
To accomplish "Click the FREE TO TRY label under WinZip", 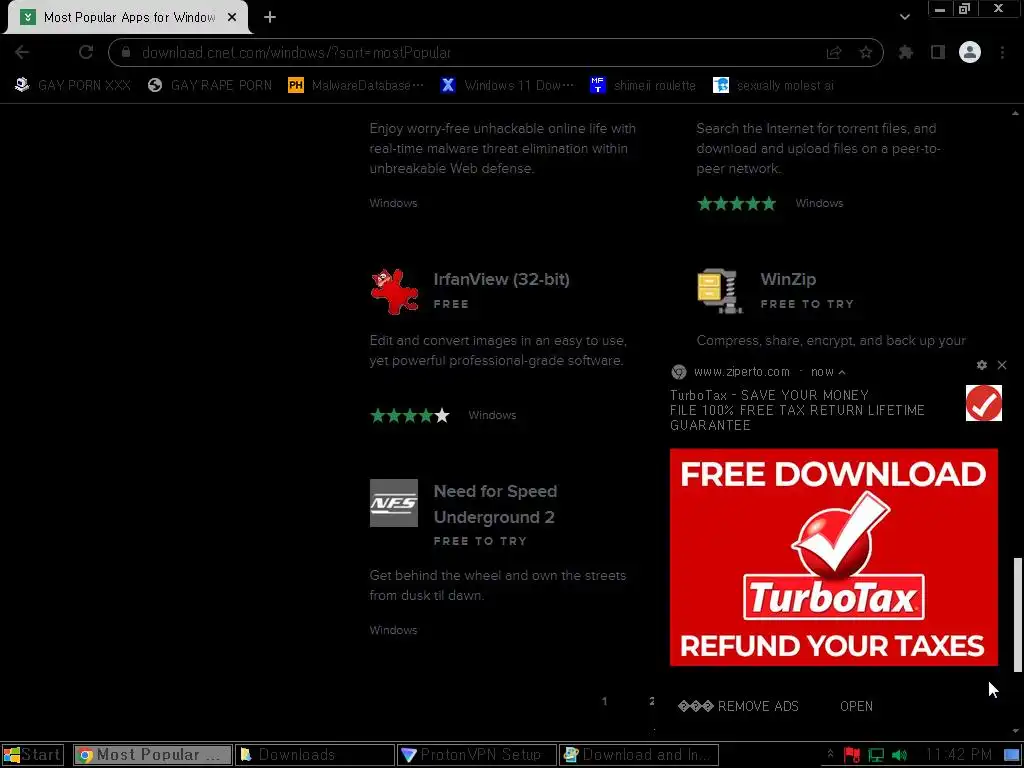I will click(807, 304).
